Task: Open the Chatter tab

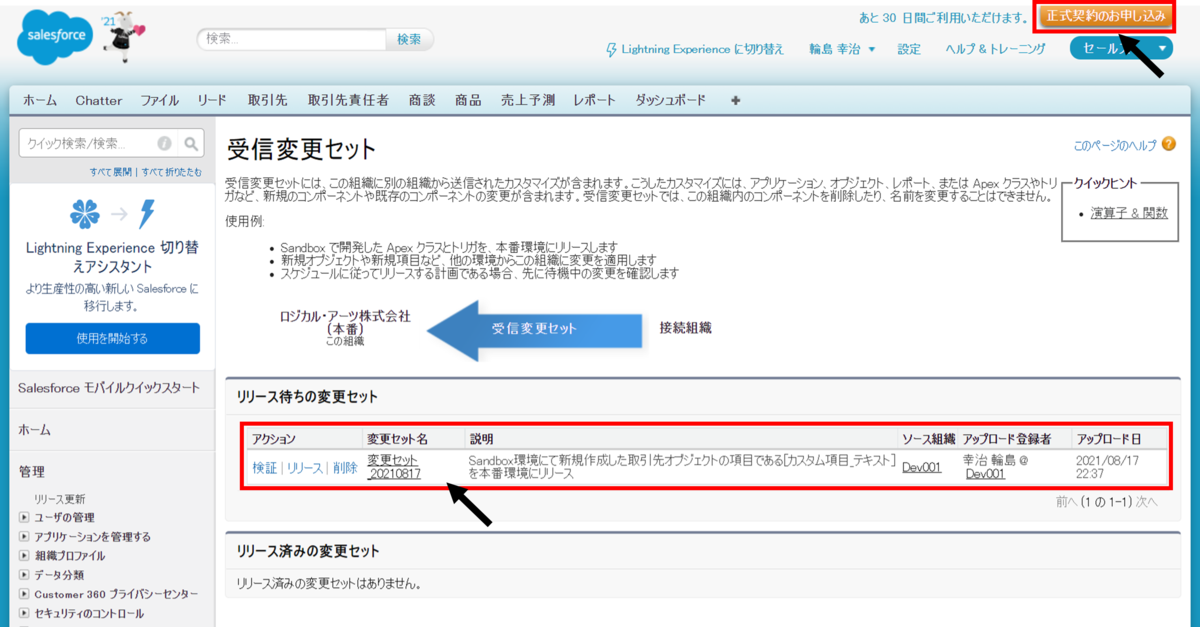Action: pyautogui.click(x=99, y=101)
